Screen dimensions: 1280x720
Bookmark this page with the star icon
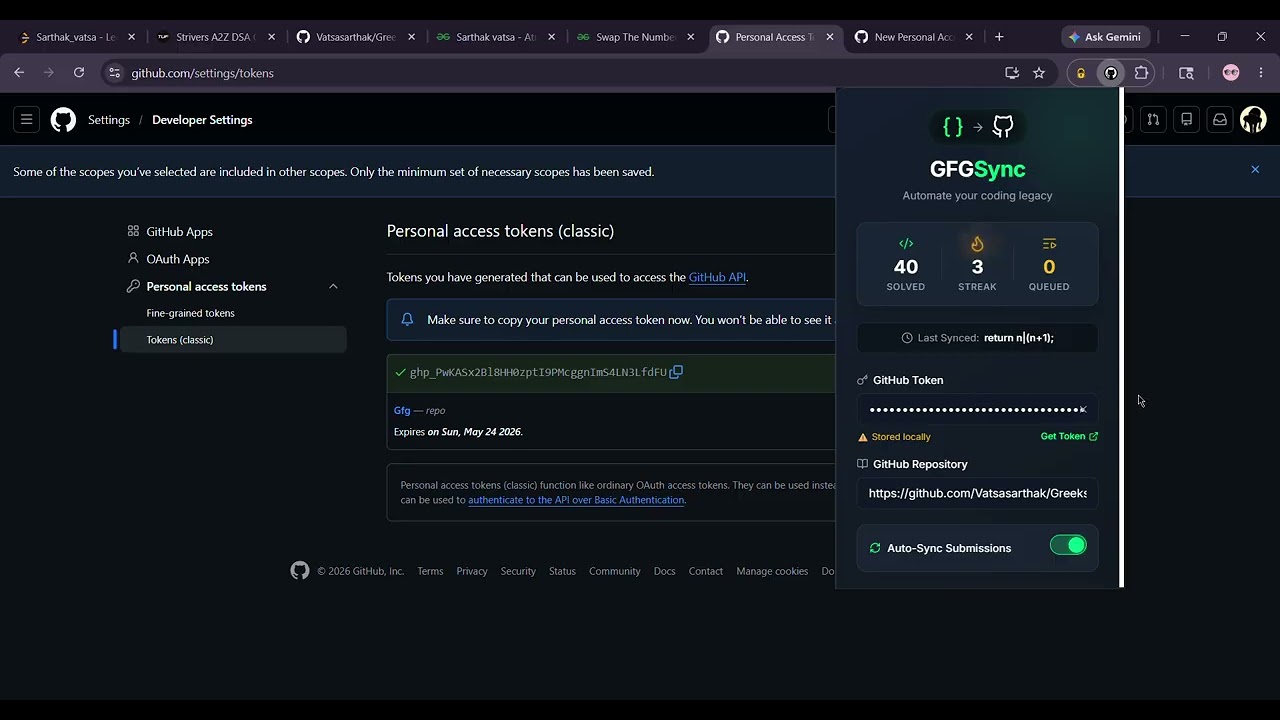[1039, 73]
